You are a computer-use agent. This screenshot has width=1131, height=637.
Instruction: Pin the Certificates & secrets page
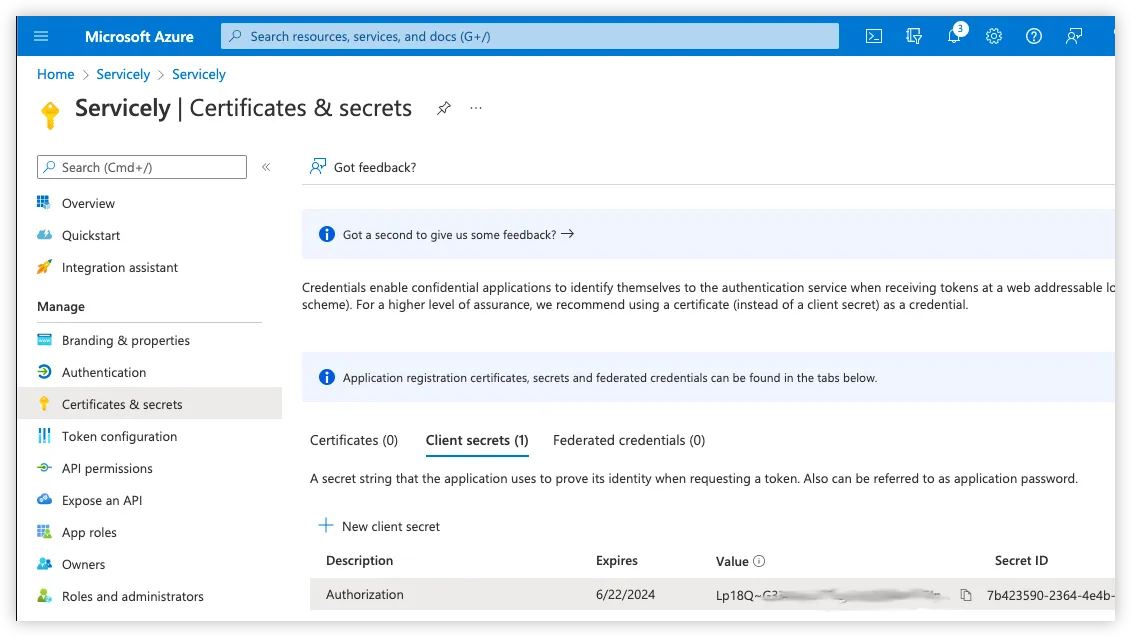tap(444, 108)
